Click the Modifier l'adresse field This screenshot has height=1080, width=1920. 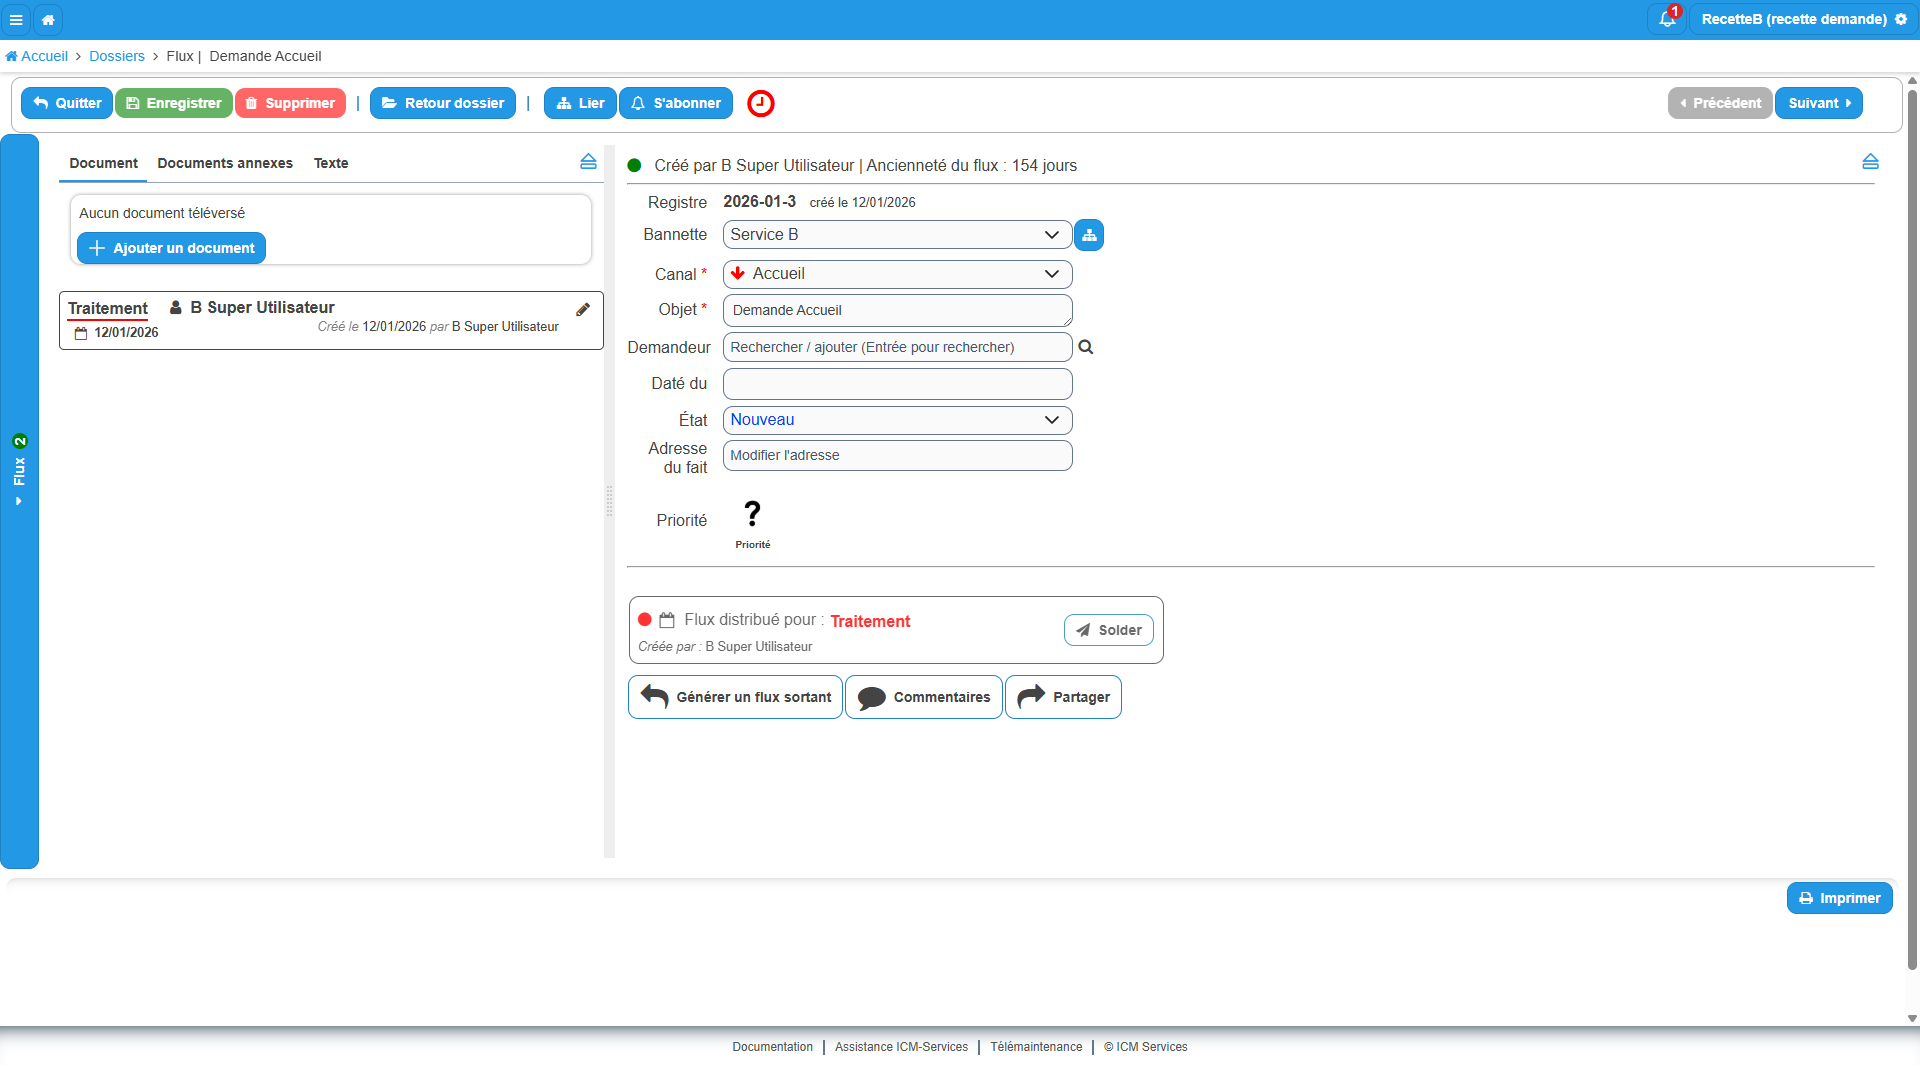[897, 455]
